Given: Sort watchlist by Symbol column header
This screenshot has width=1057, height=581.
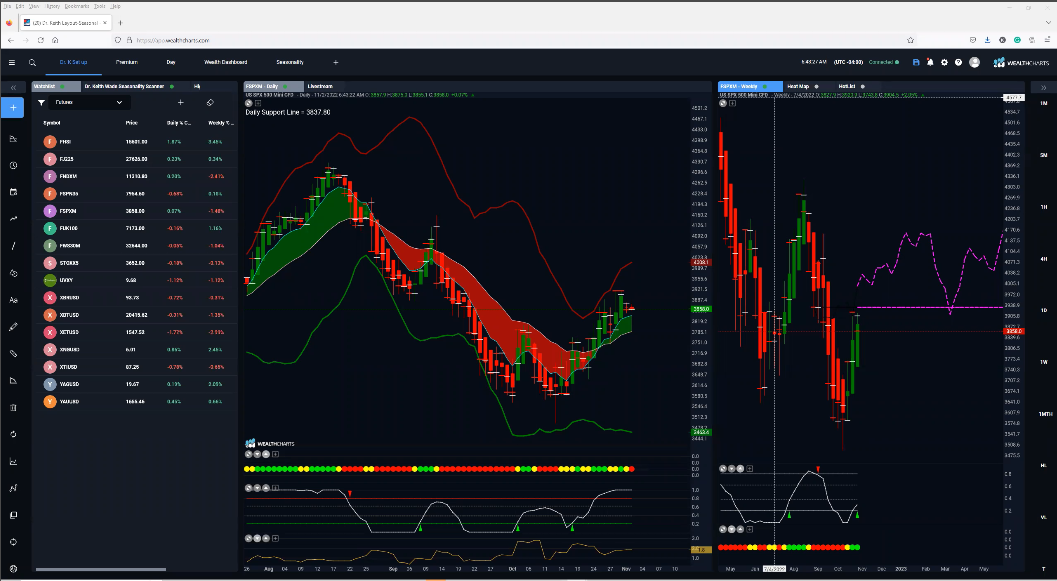Looking at the screenshot, I should (52, 123).
